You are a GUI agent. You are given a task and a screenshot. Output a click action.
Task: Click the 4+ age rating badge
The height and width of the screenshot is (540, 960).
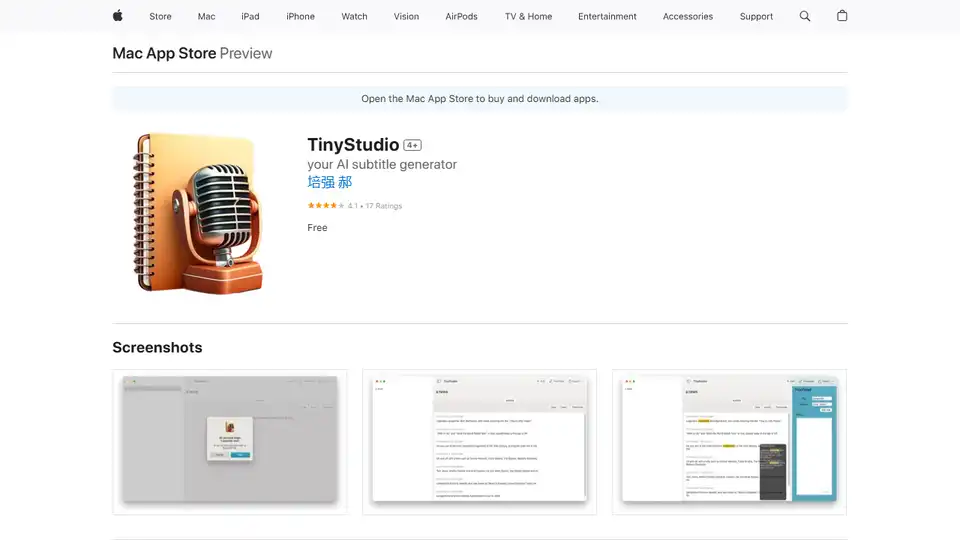coord(413,145)
